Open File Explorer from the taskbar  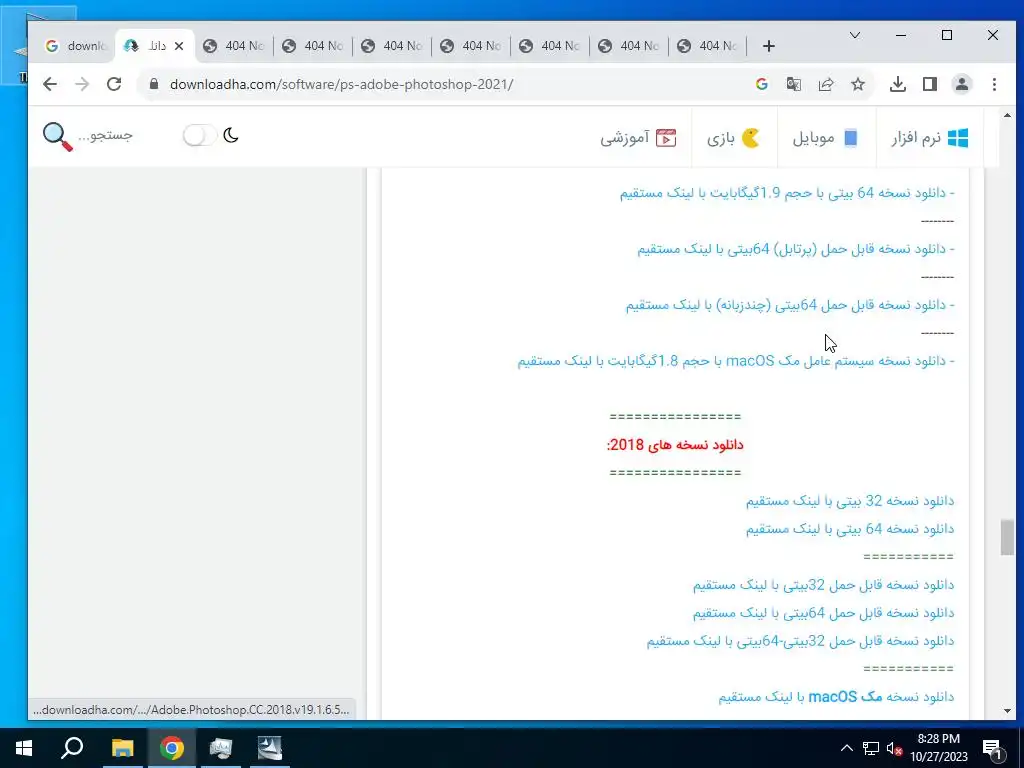click(x=122, y=748)
